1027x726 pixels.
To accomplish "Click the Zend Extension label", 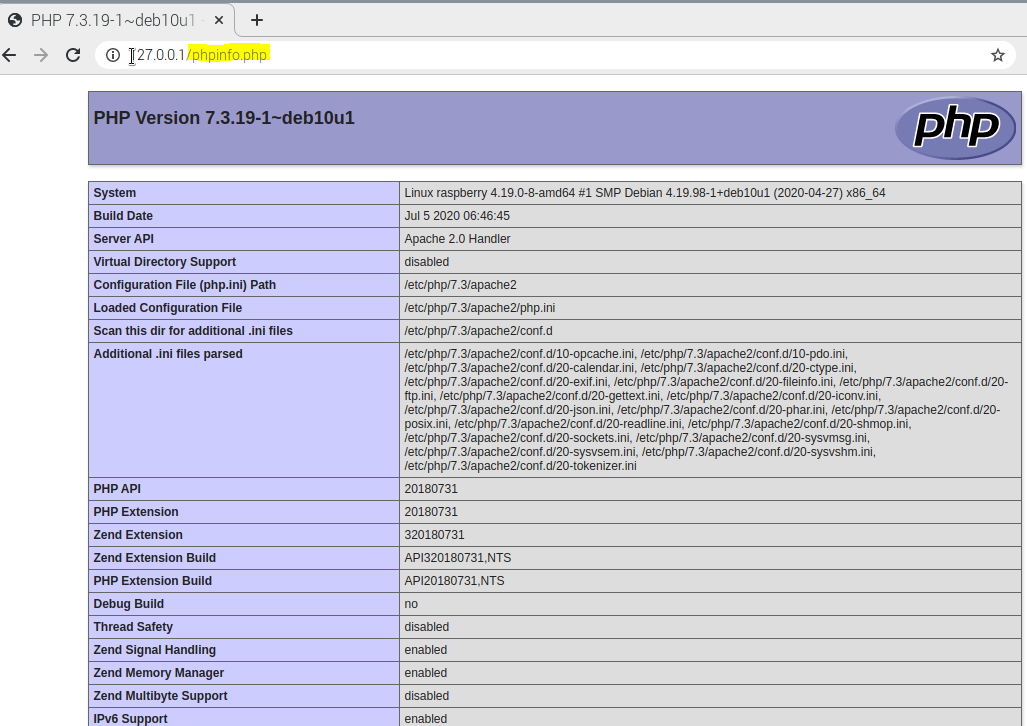I will click(x=138, y=535).
